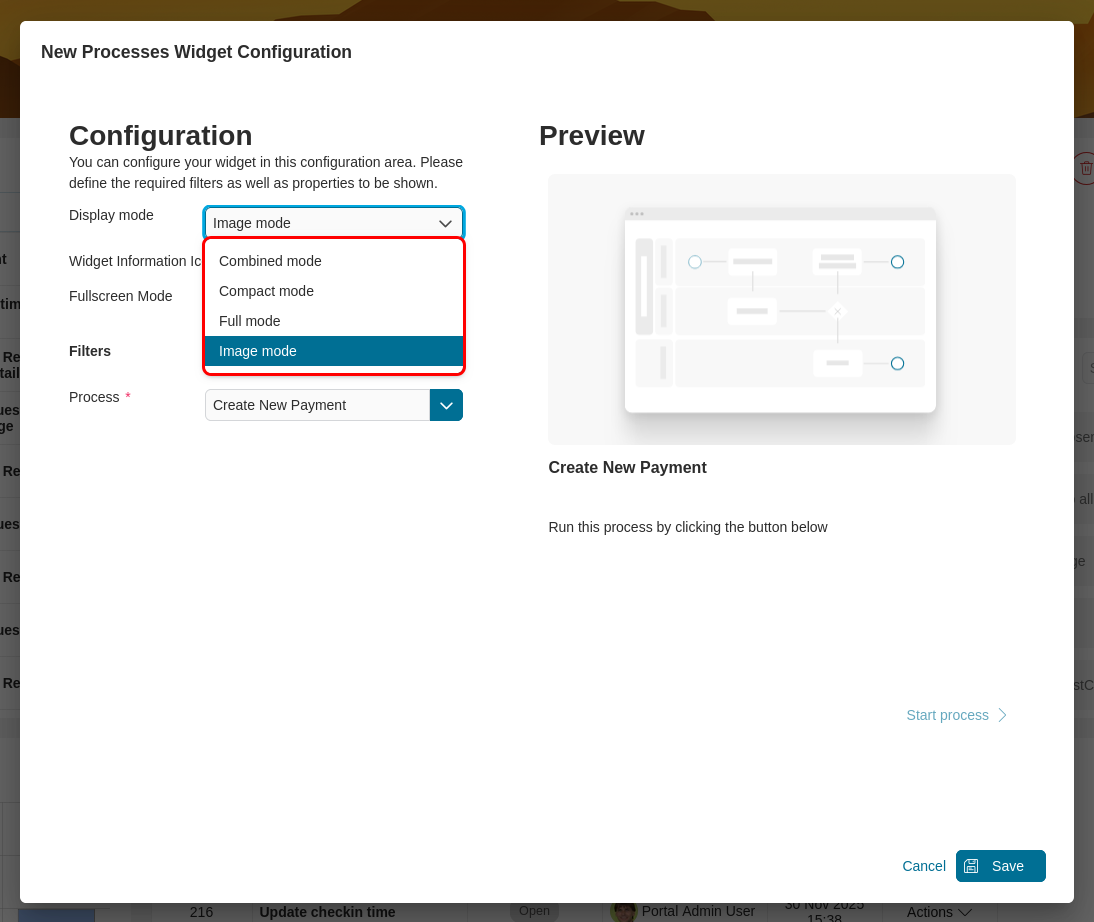This screenshot has height=922, width=1094.
Task: Click the blue chevron on the Process field
Action: pos(446,405)
